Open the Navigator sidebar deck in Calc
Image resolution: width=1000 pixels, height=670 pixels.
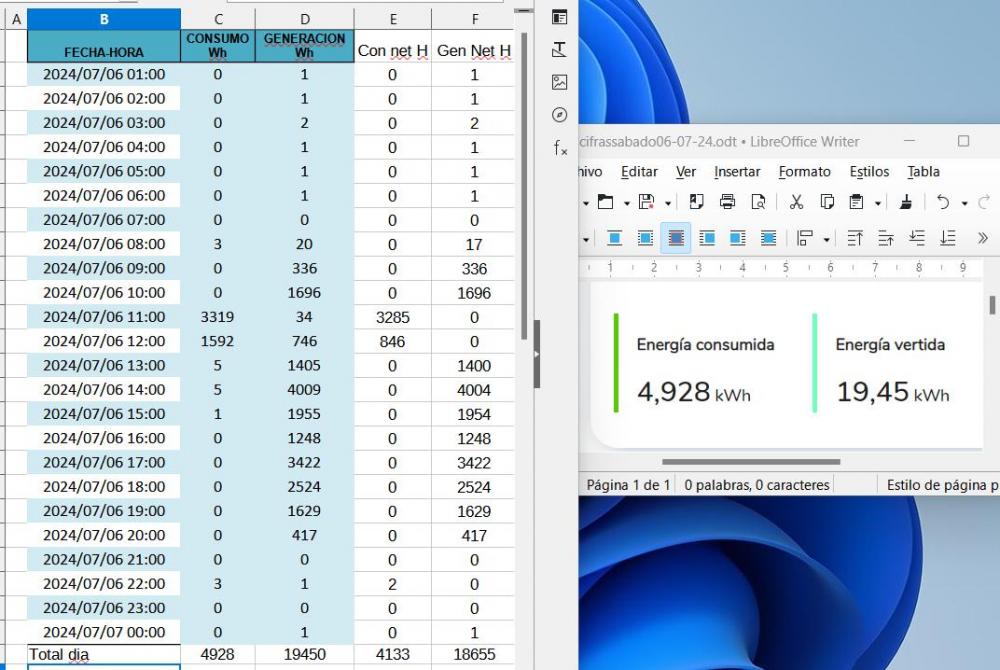(x=559, y=115)
